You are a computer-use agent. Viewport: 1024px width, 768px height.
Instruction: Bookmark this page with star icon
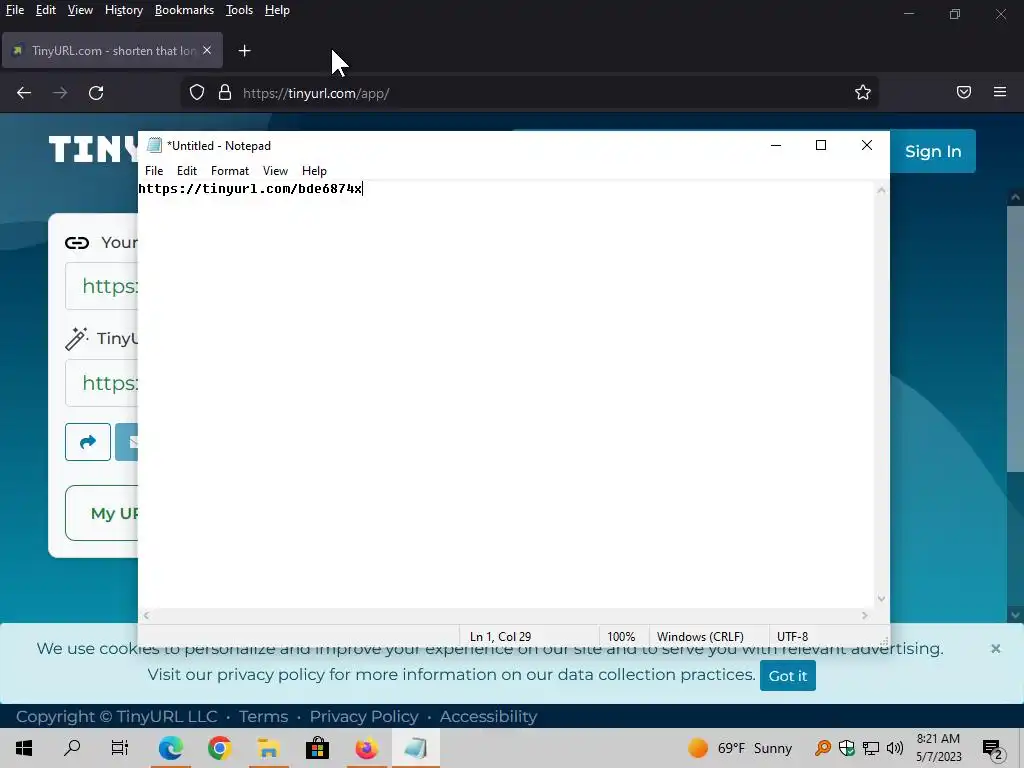(x=863, y=93)
